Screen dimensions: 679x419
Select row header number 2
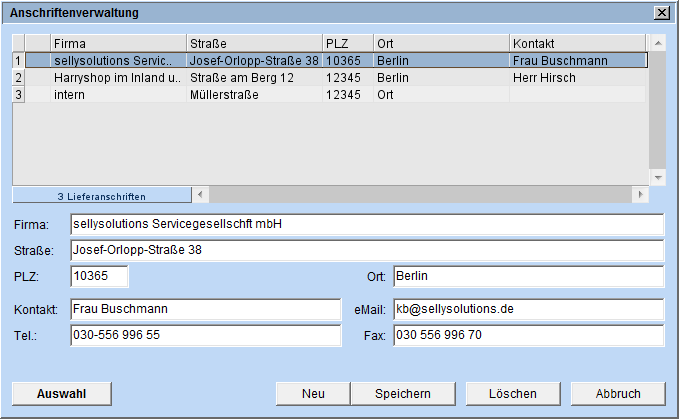(18, 77)
